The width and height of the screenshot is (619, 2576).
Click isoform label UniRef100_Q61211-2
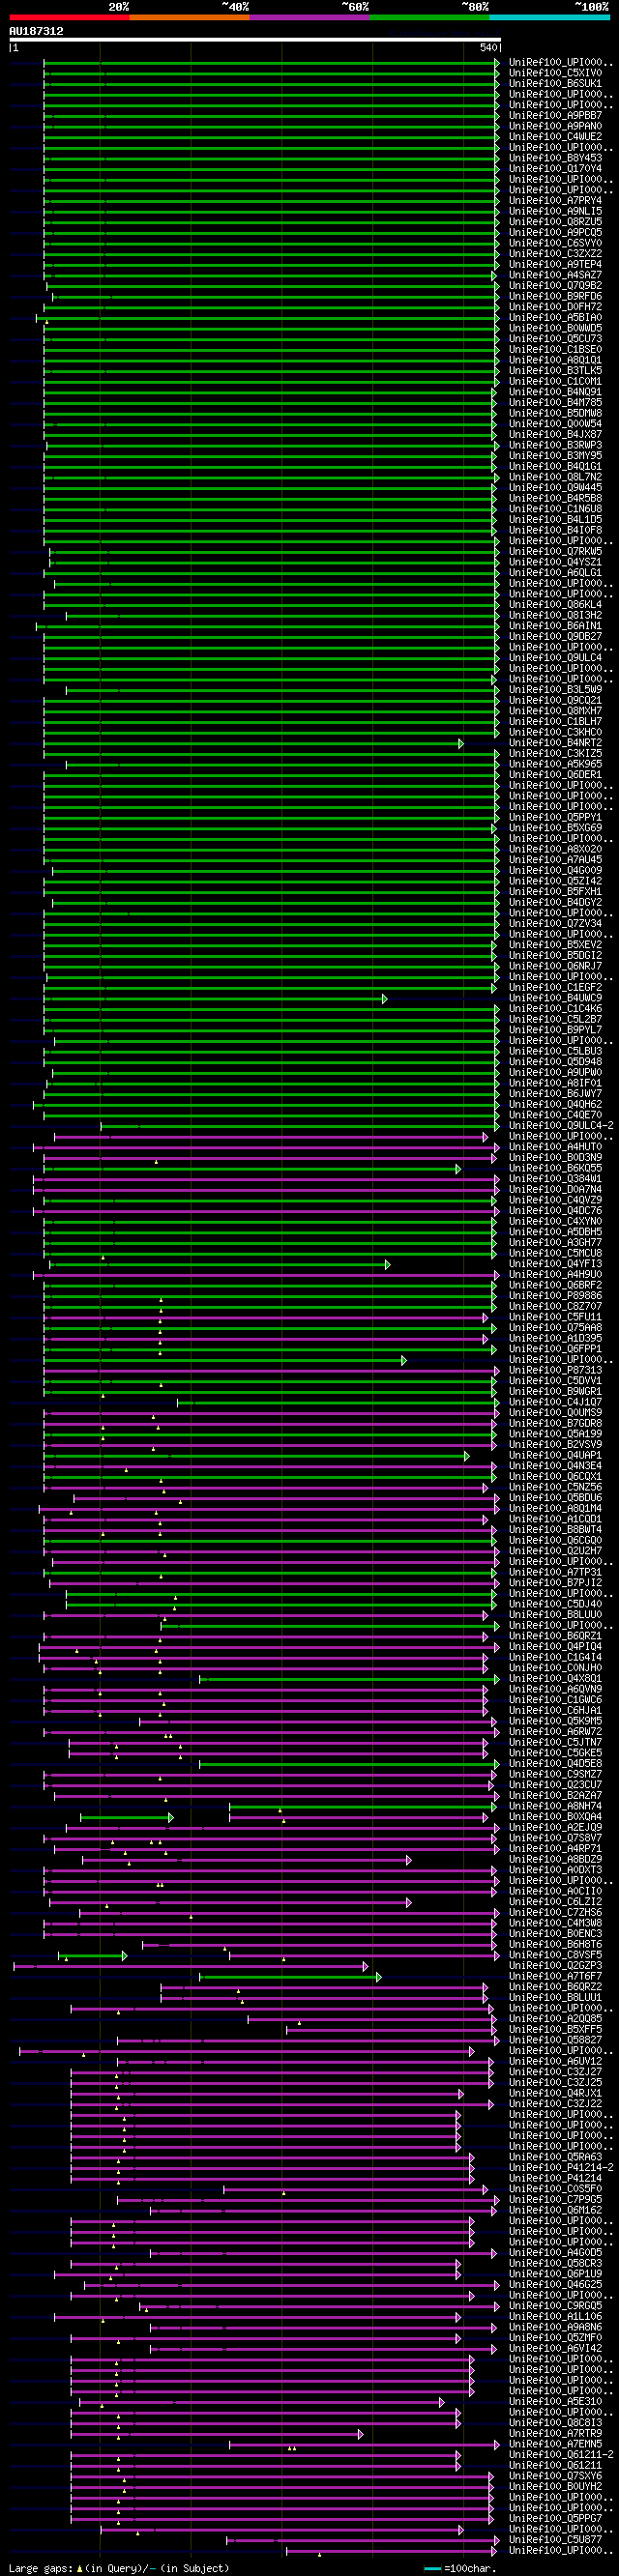tap(561, 2454)
